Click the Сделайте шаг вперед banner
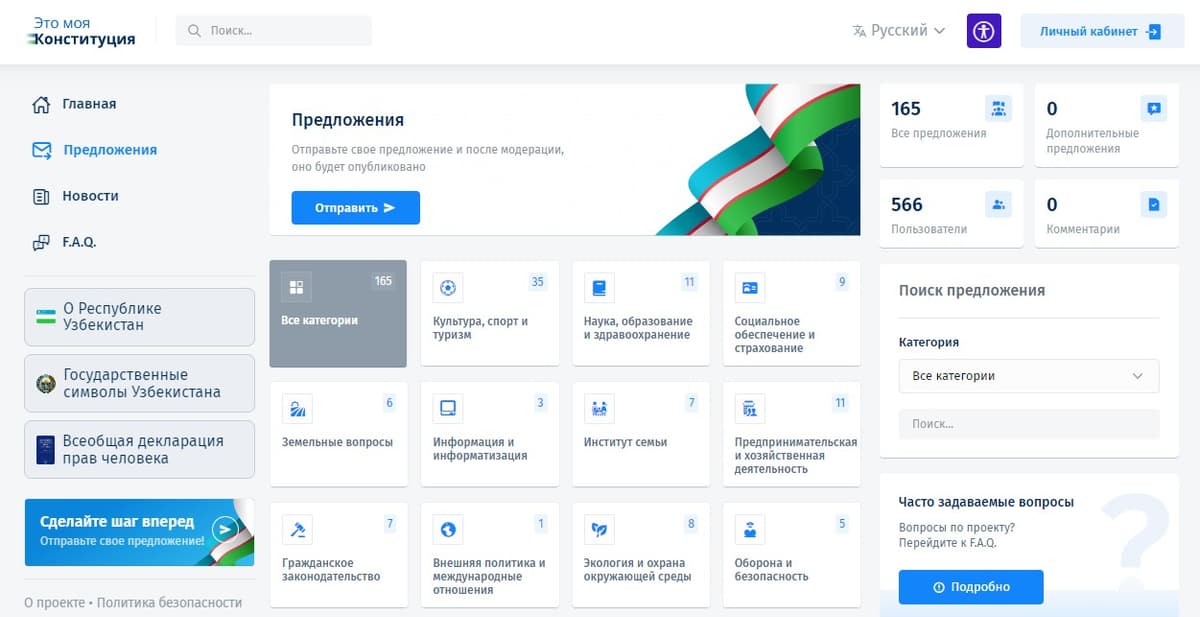The image size is (1200, 617). coord(140,533)
